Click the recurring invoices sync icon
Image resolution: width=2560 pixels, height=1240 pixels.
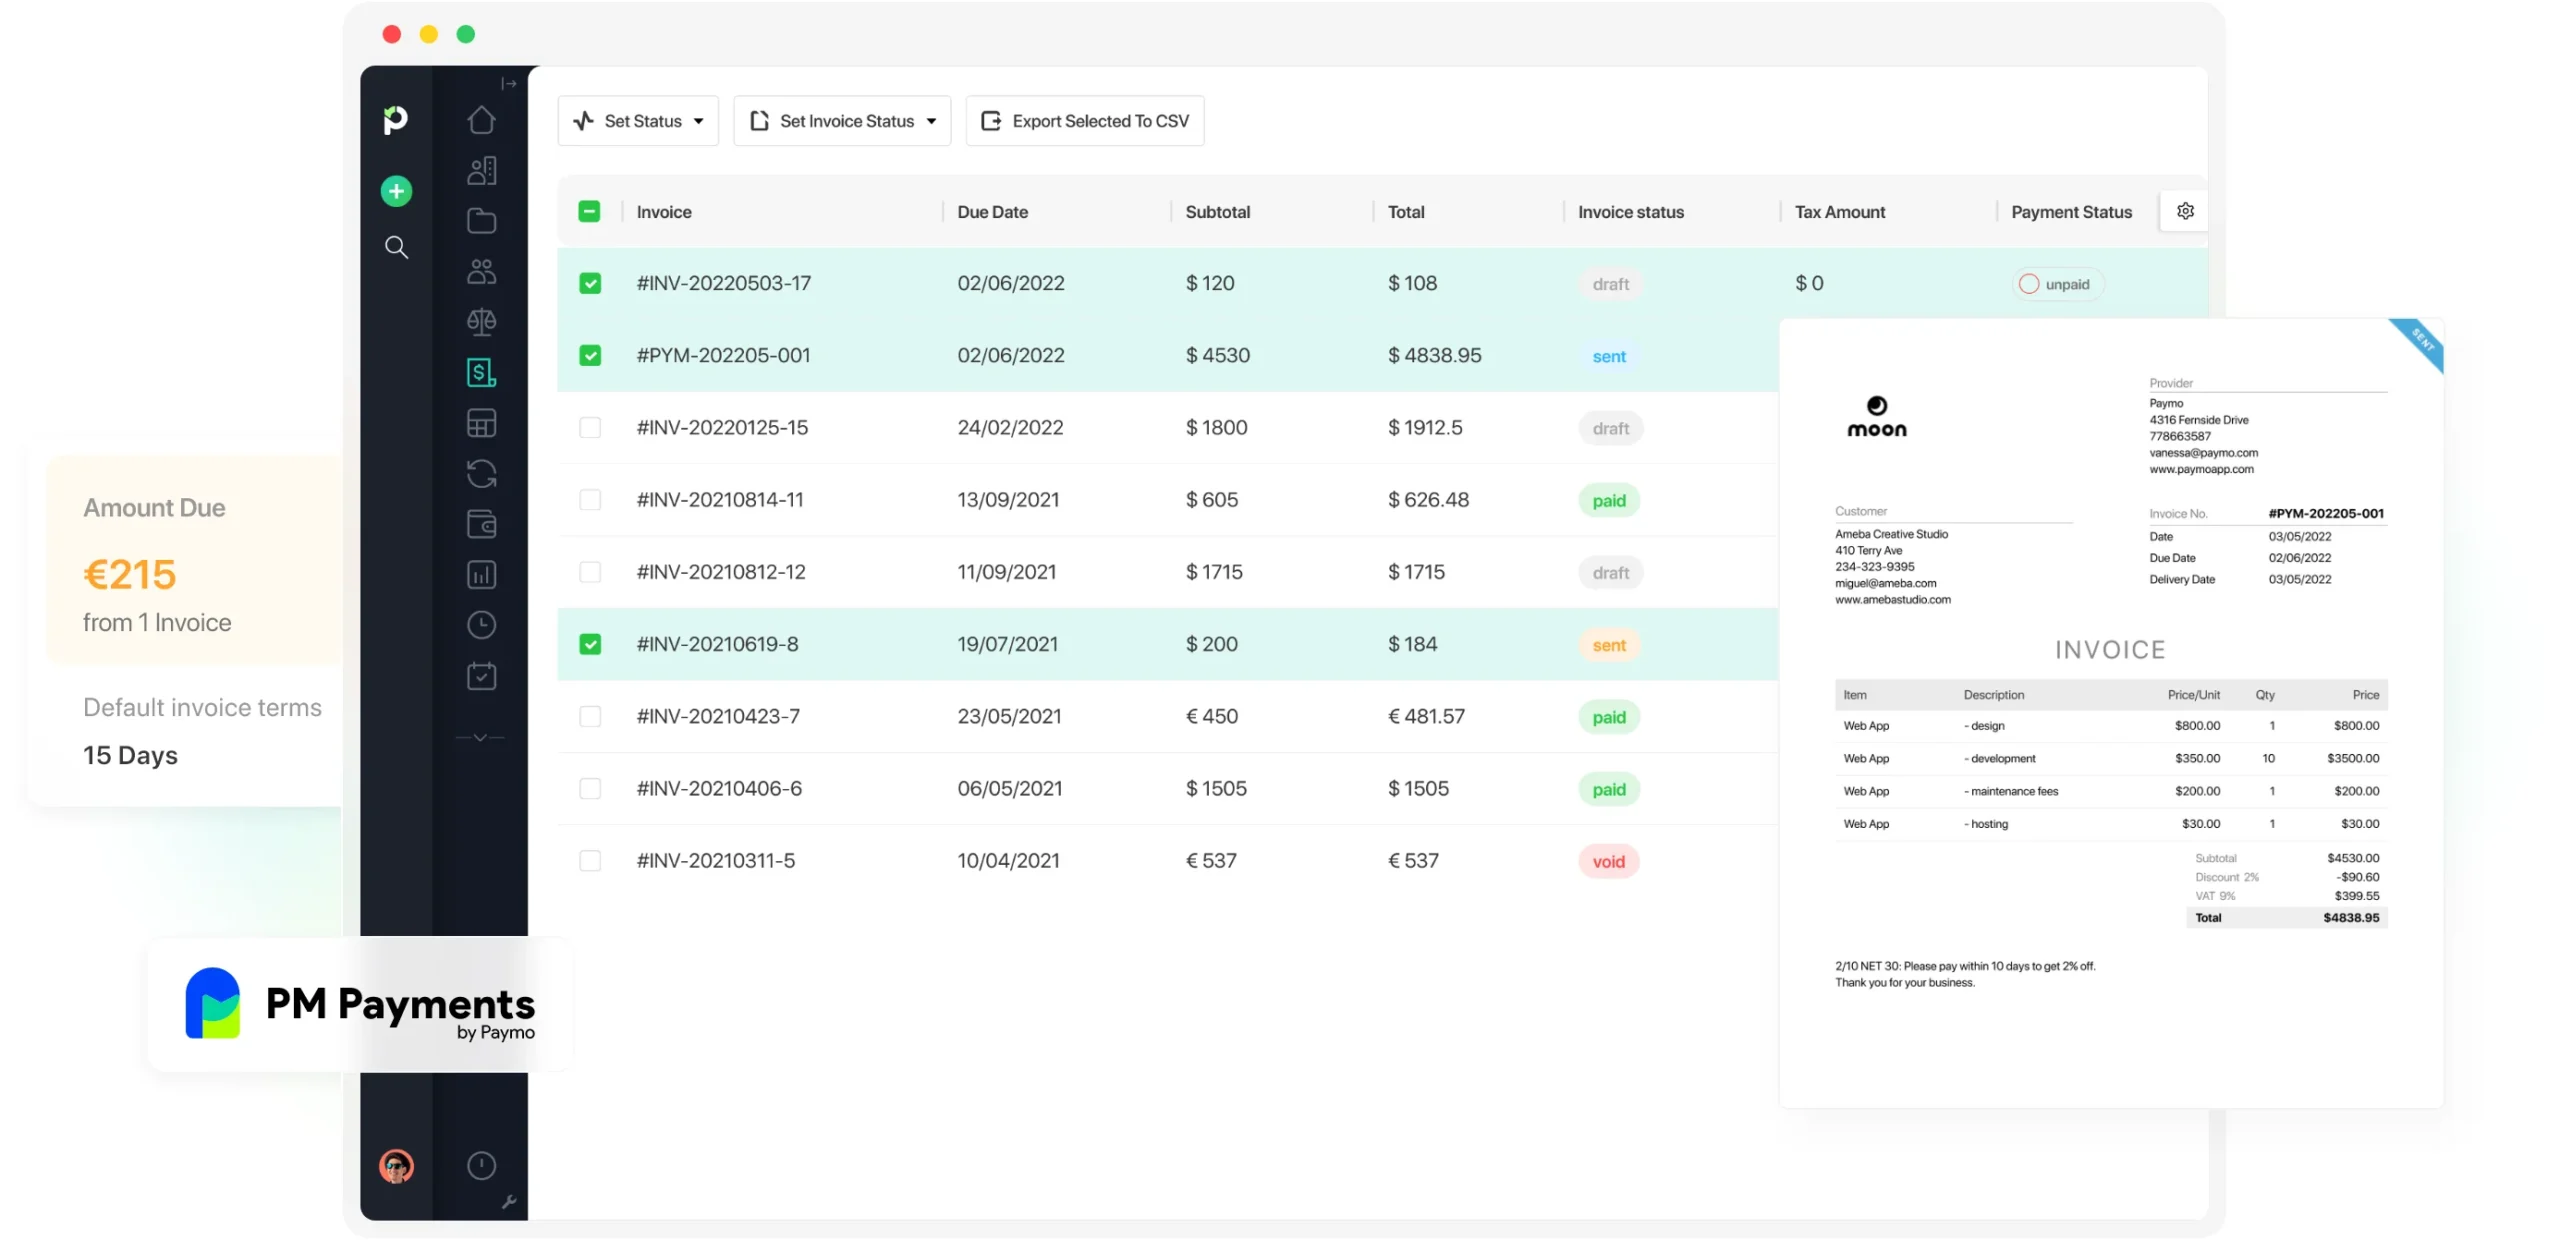[483, 474]
